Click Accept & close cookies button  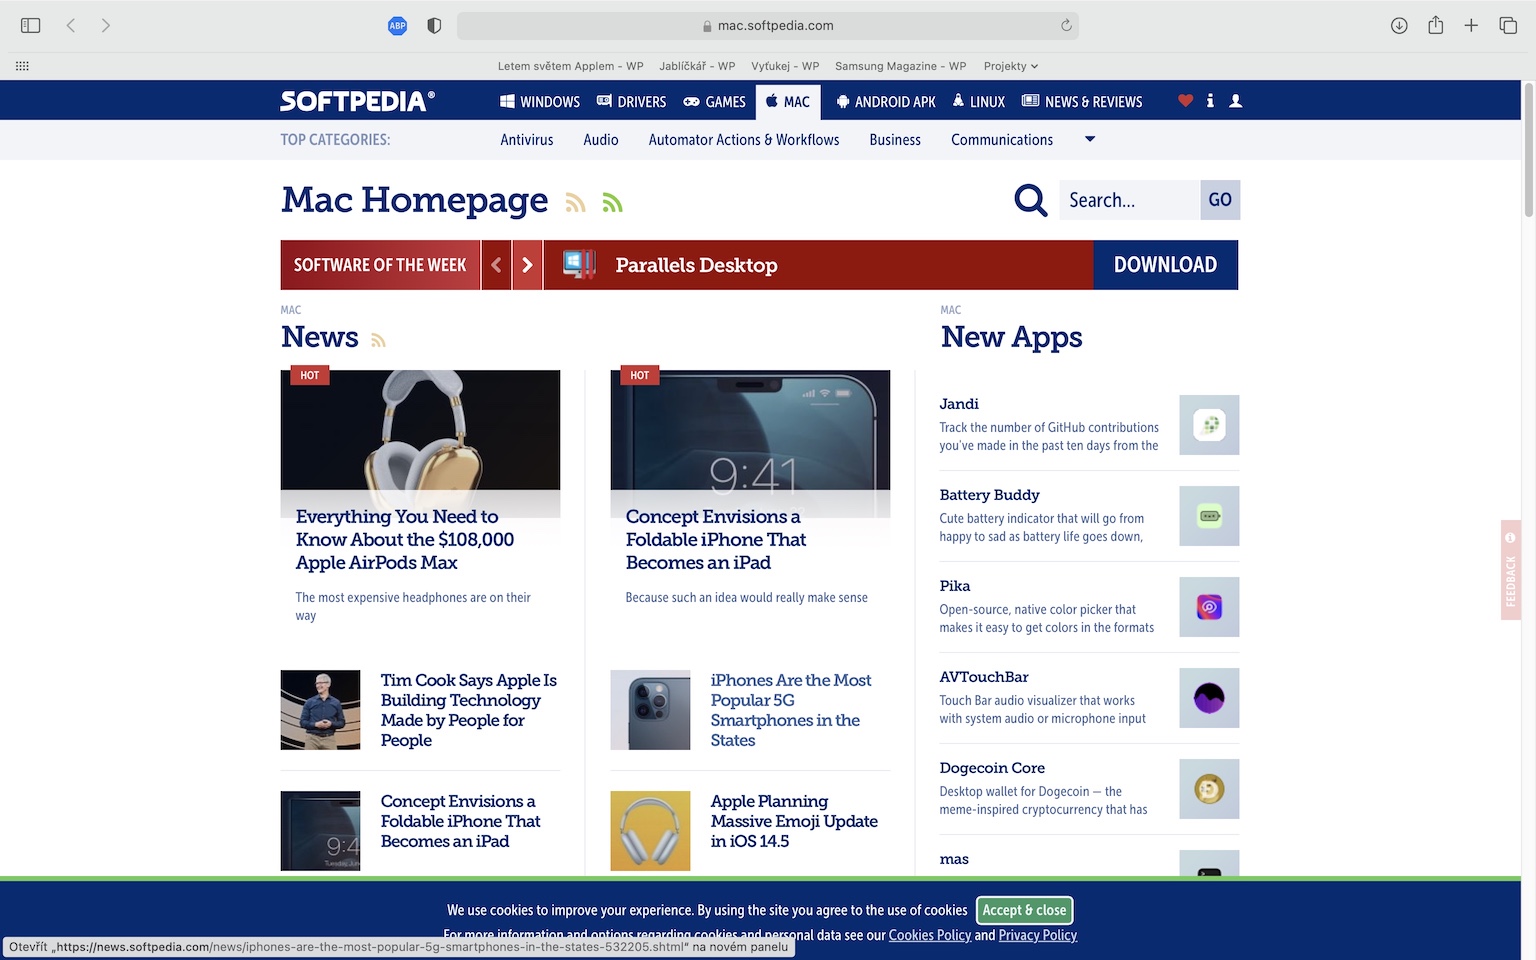tap(1024, 910)
